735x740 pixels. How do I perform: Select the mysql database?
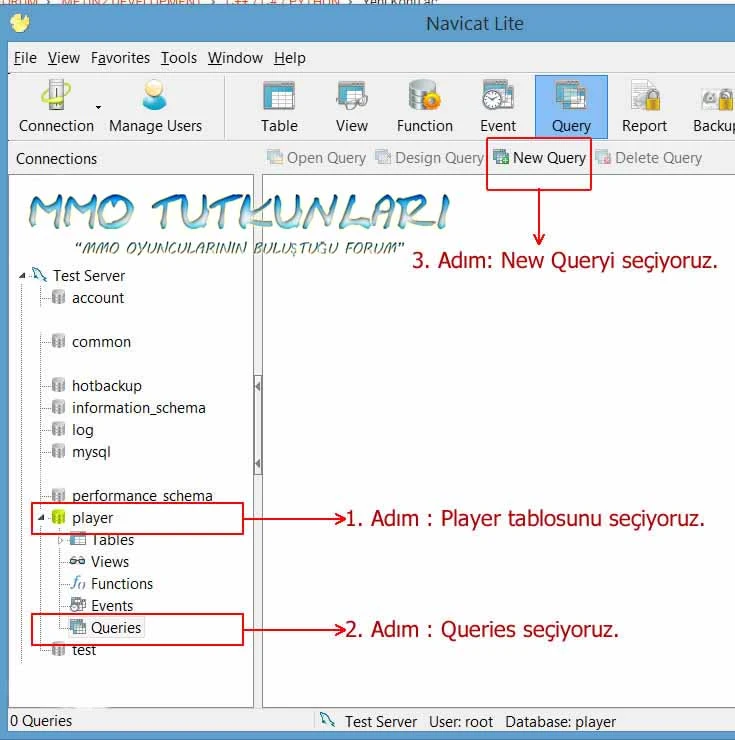coord(91,452)
